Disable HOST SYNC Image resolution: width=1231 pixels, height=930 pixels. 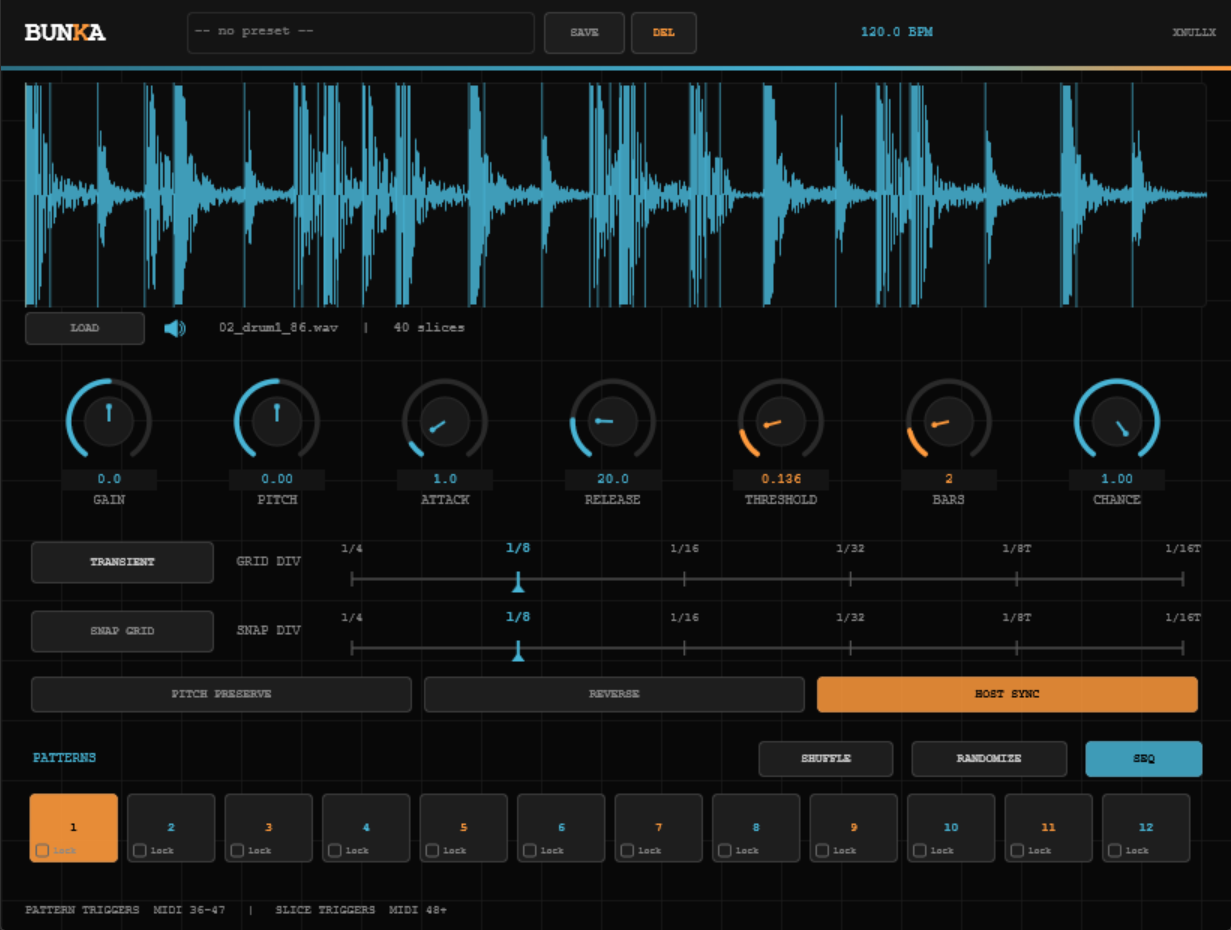1007,694
